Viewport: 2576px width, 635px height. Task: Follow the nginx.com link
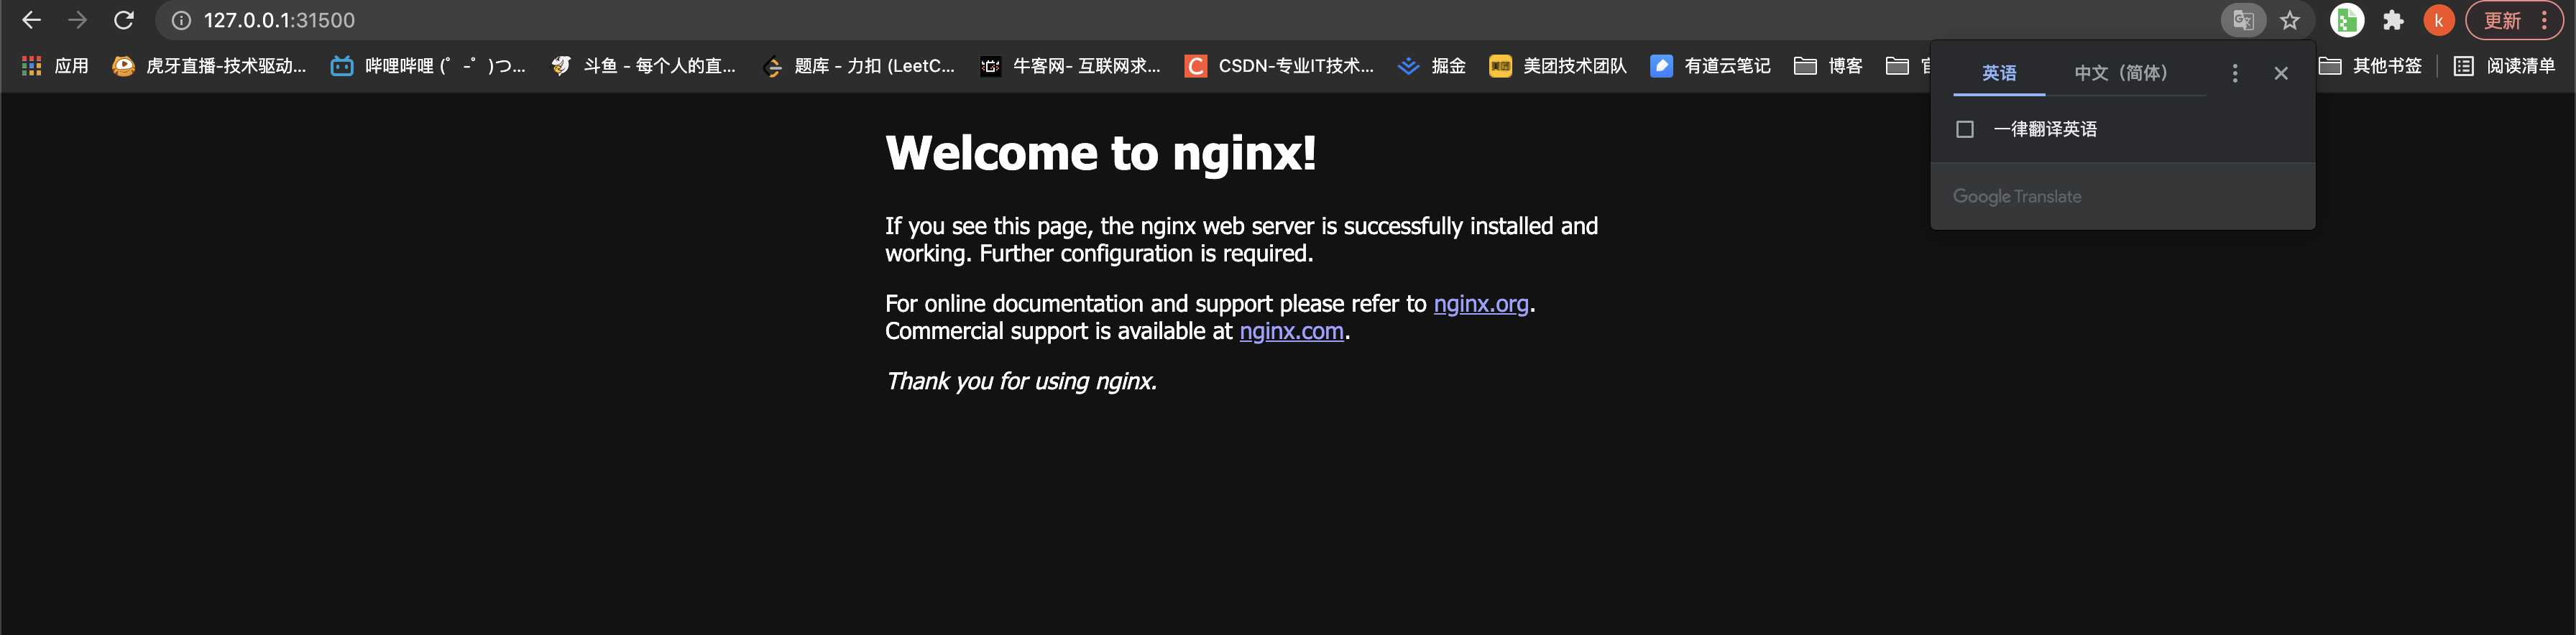1291,331
